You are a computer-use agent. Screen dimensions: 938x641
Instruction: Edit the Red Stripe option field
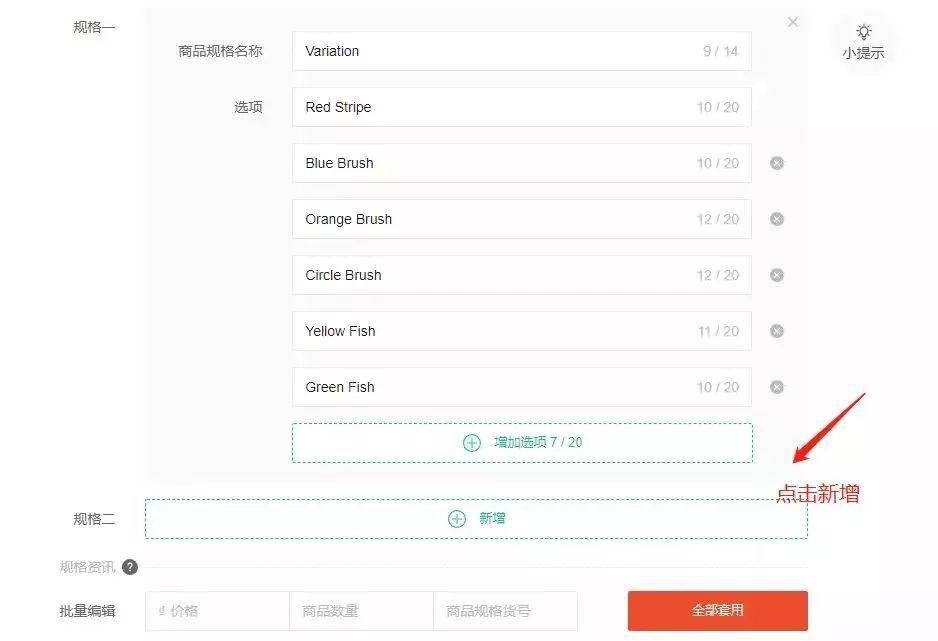[x=522, y=107]
